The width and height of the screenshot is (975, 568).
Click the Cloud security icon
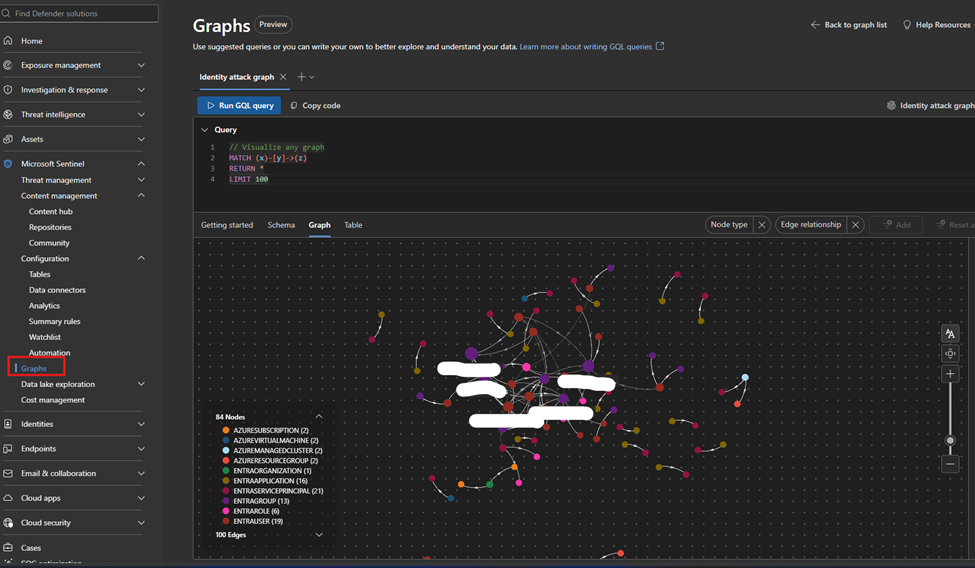coord(8,523)
